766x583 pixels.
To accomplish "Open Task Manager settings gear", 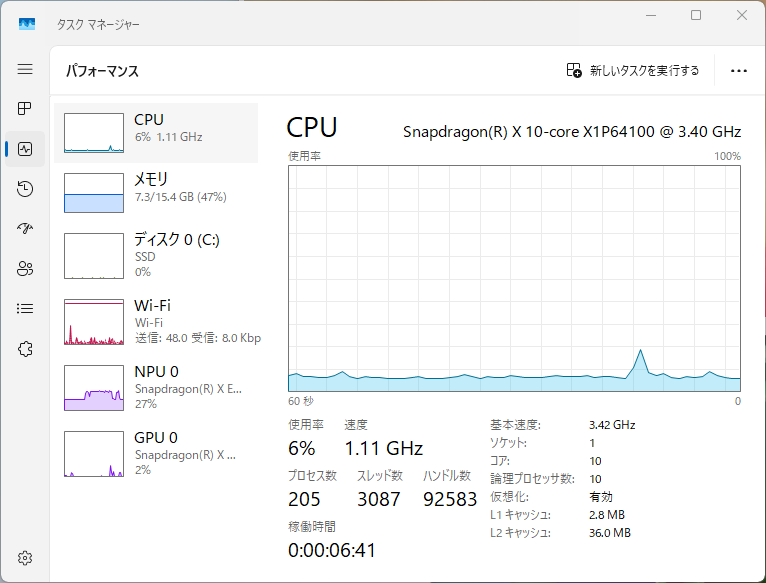I will pyautogui.click(x=25, y=557).
